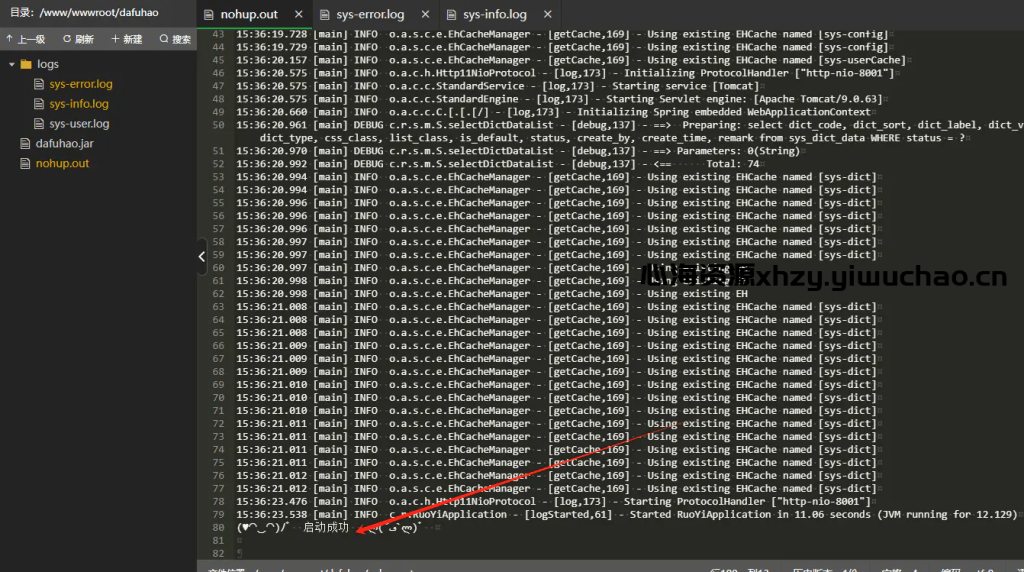Screen dimensions: 1024x572
Task: Switch to the sys-info.log tab
Action: (494, 15)
